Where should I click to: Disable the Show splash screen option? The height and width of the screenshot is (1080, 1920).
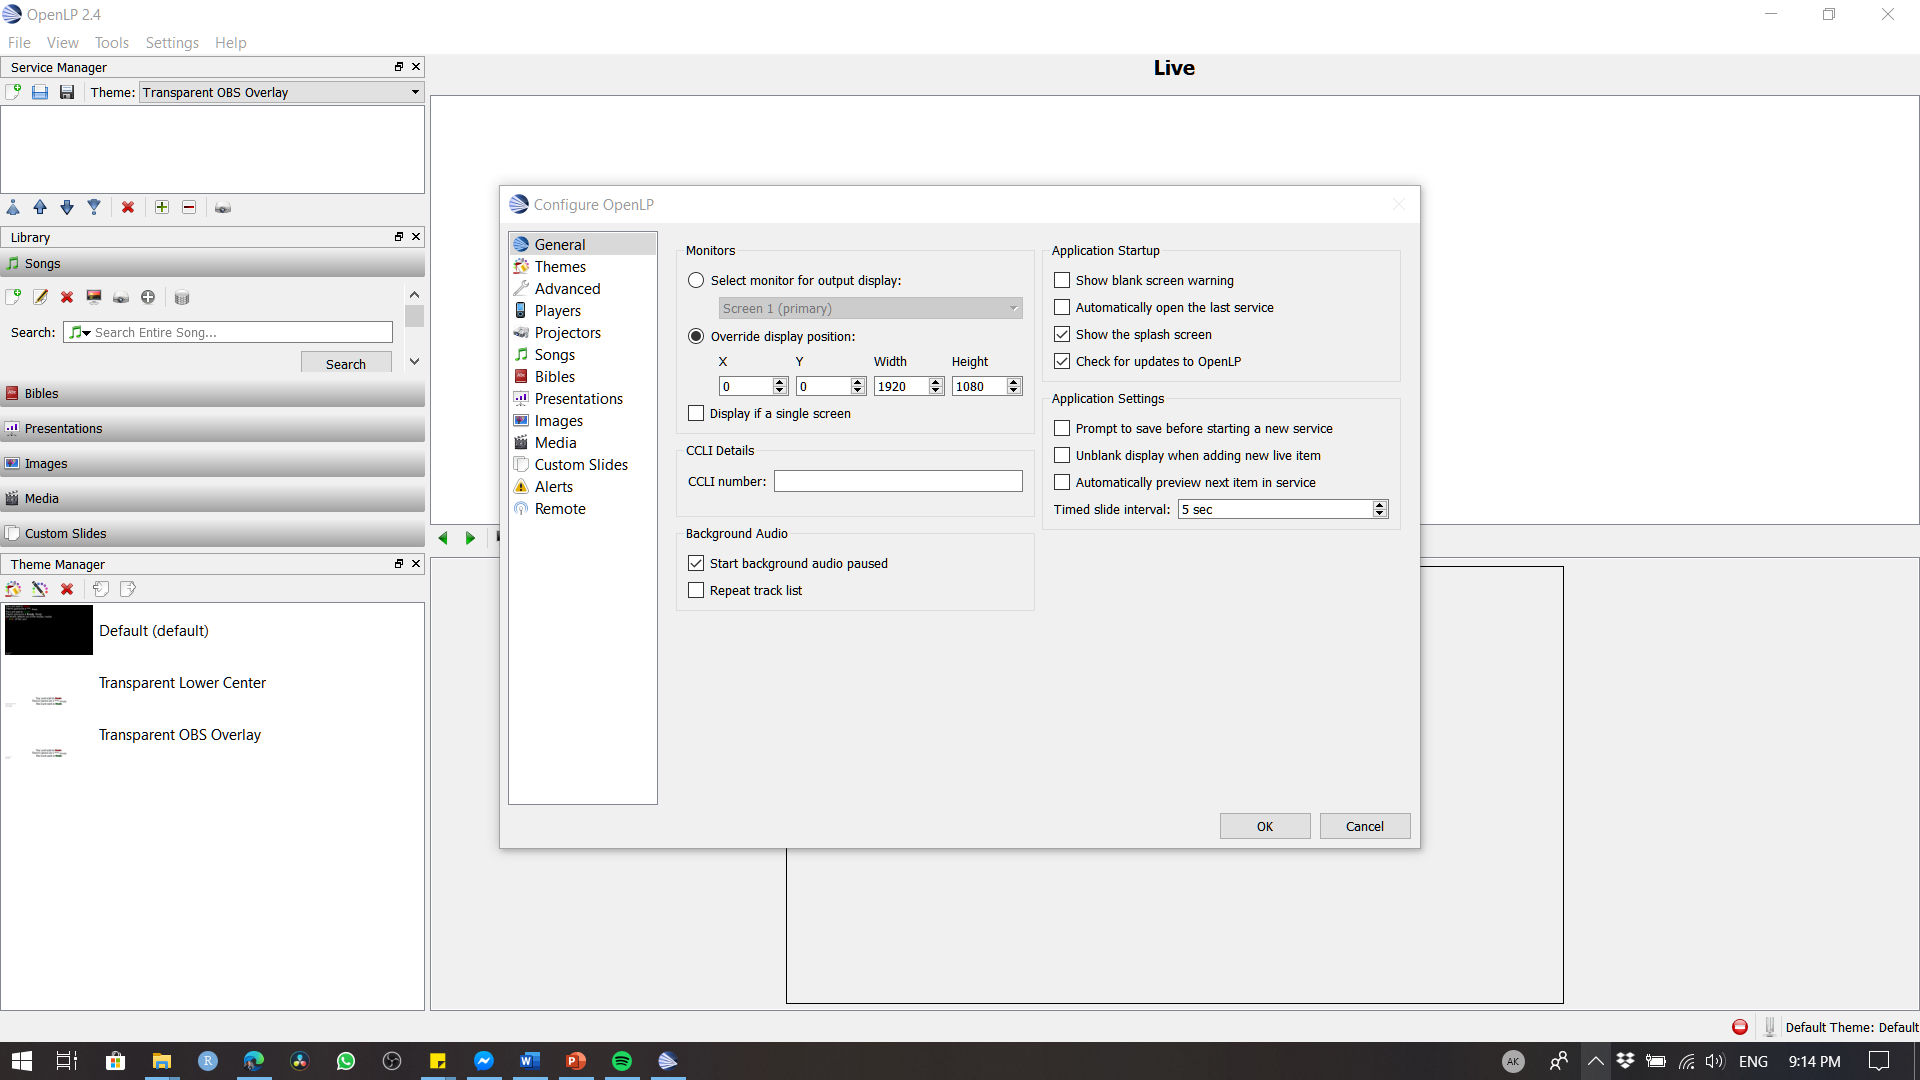point(1062,334)
